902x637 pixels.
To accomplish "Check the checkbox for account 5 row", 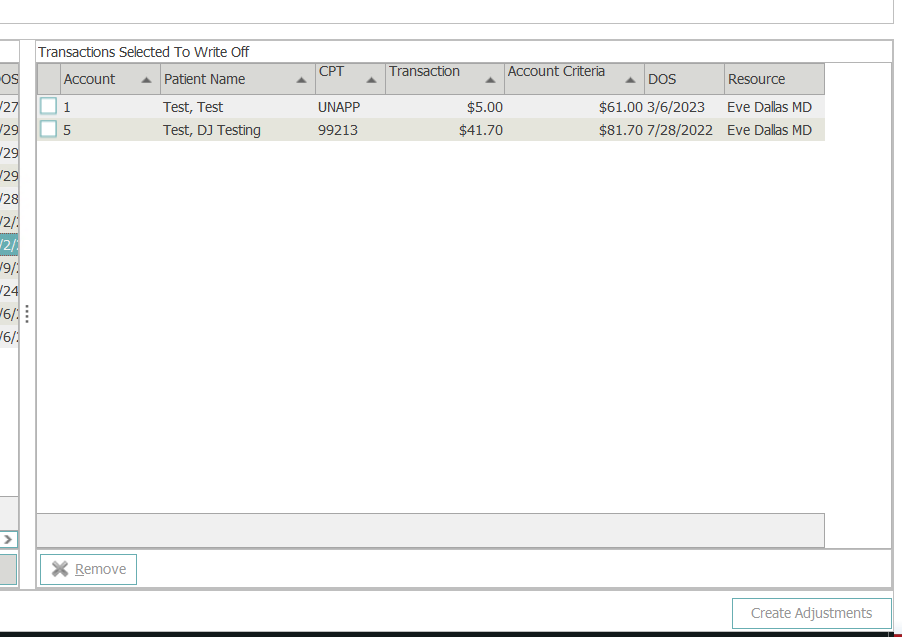I will (48, 129).
